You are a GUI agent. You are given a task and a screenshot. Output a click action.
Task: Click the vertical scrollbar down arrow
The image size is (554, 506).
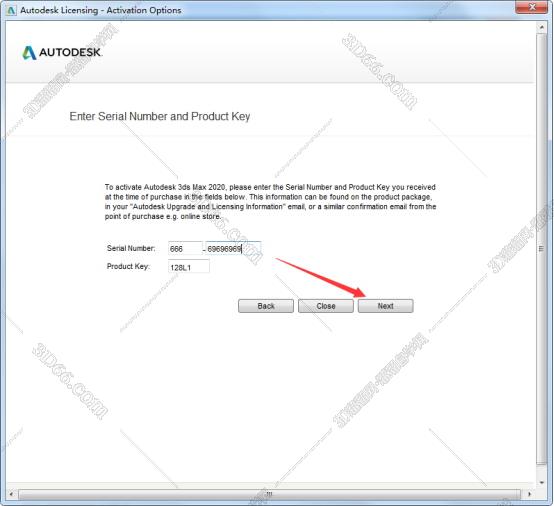click(x=542, y=482)
